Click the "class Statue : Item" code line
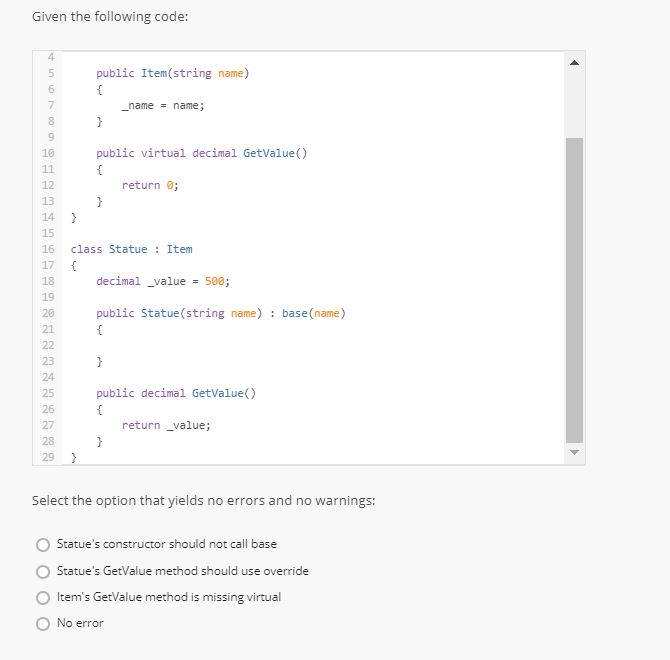Screen dimensions: 670x660 click(131, 249)
